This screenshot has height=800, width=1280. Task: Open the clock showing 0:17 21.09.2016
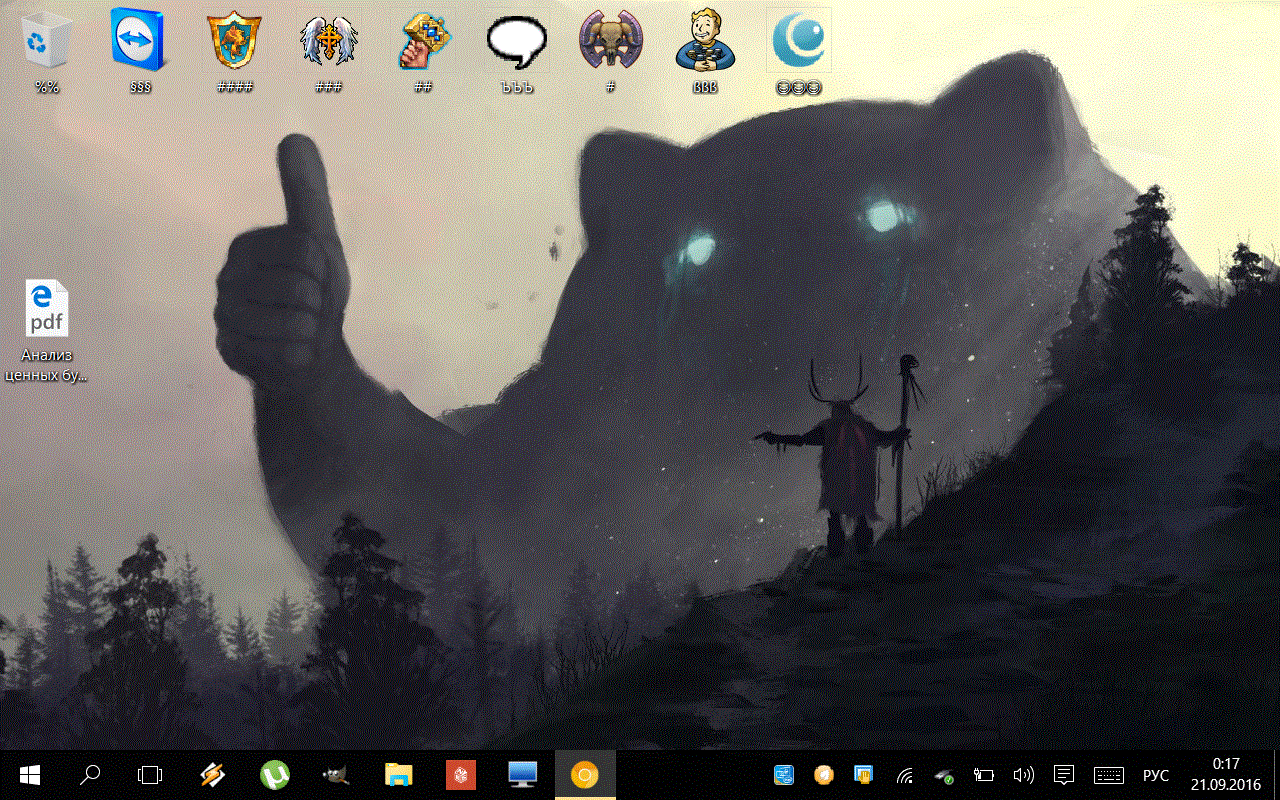pos(1225,775)
